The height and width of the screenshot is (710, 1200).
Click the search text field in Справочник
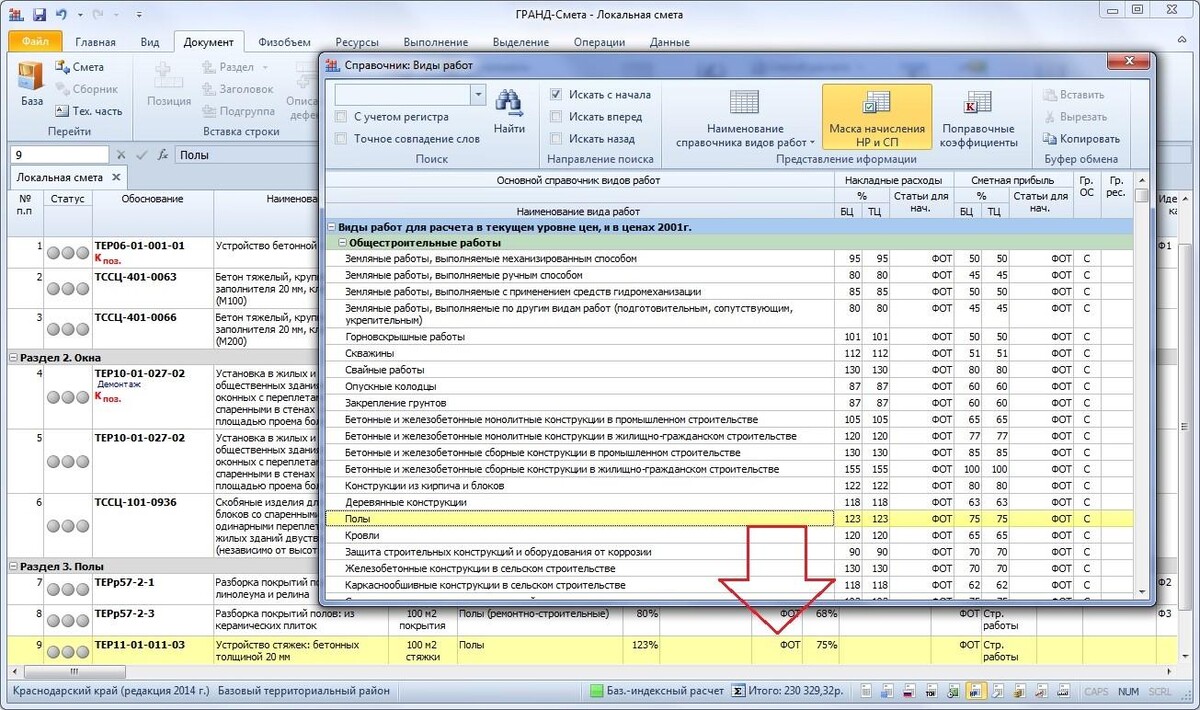click(402, 95)
